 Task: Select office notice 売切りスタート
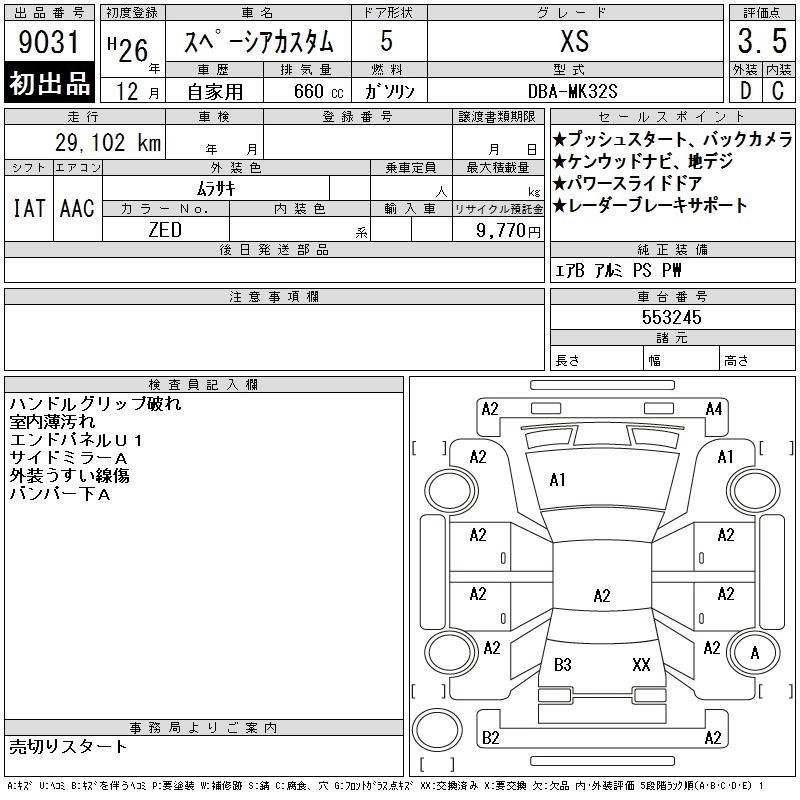coord(68,746)
